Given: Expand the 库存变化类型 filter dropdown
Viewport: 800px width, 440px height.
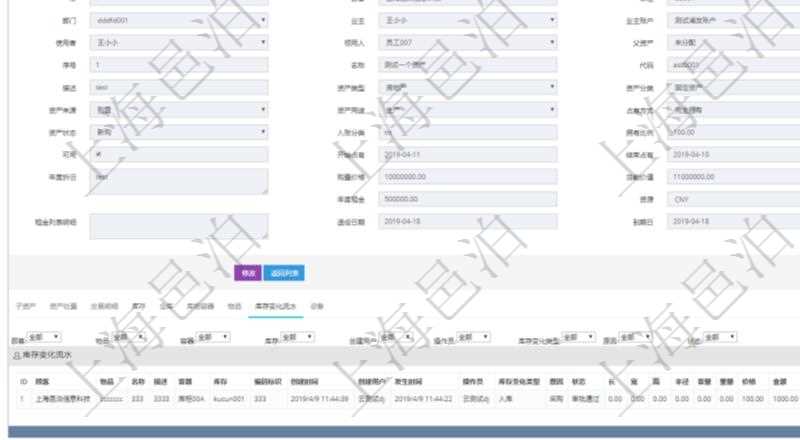Looking at the screenshot, I should point(579,339).
